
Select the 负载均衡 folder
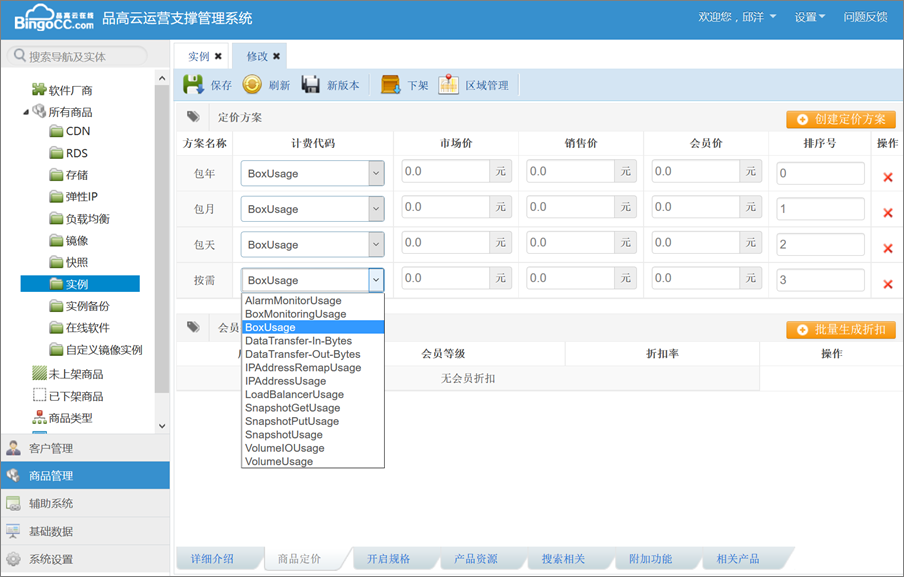[80, 218]
